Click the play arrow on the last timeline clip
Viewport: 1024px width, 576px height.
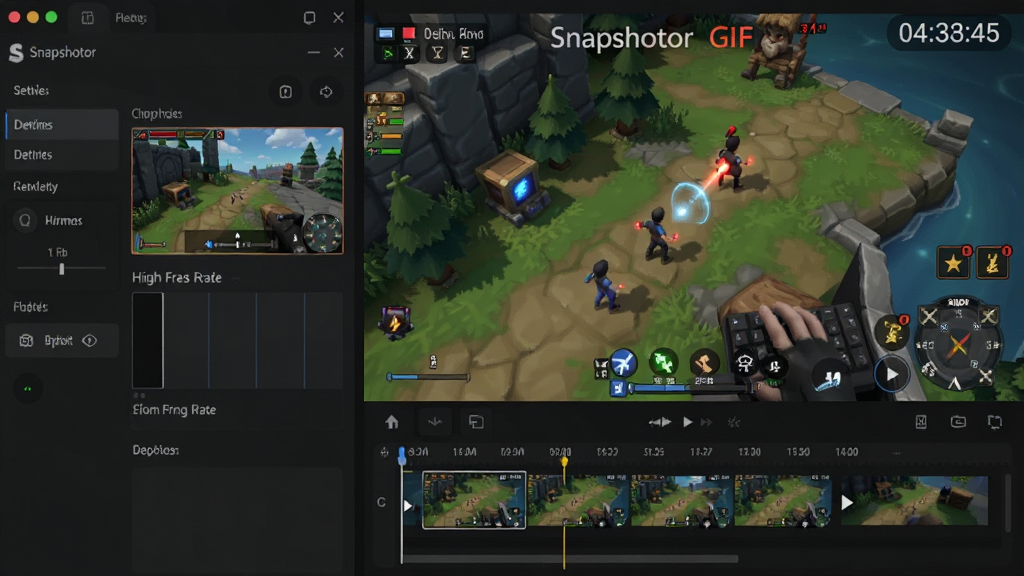pos(847,502)
